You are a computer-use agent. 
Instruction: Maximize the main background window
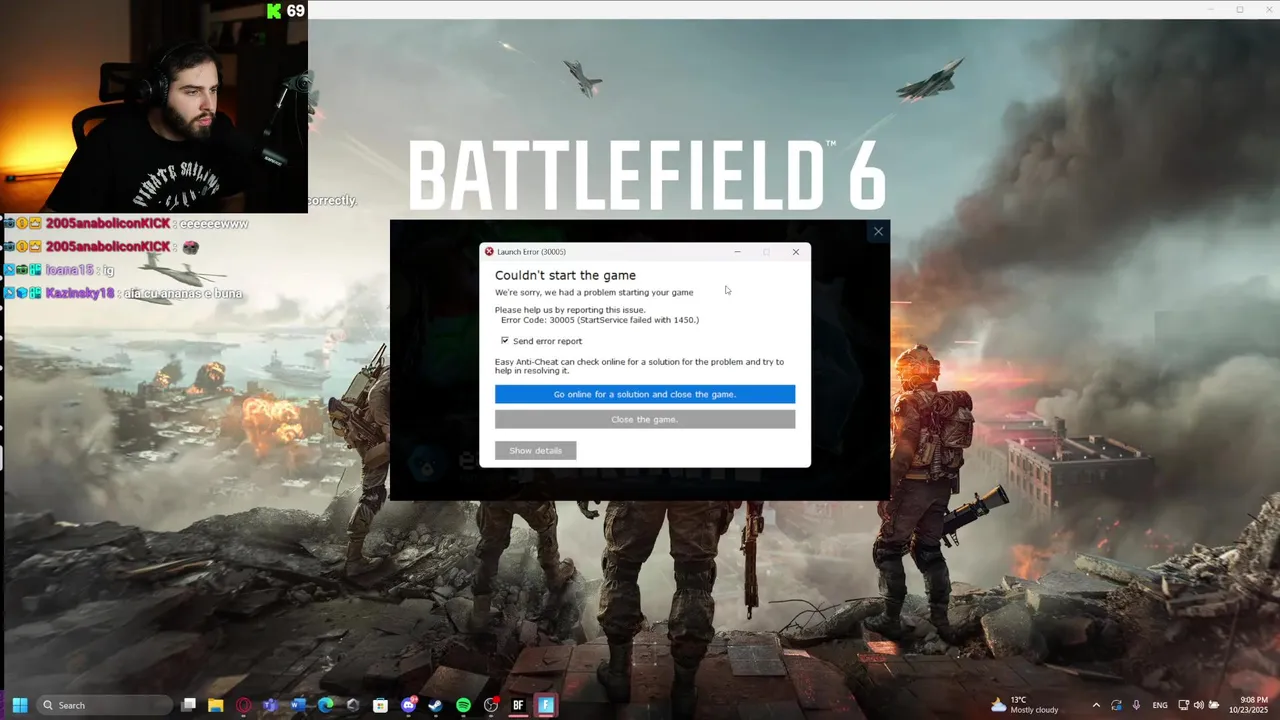(1240, 9)
